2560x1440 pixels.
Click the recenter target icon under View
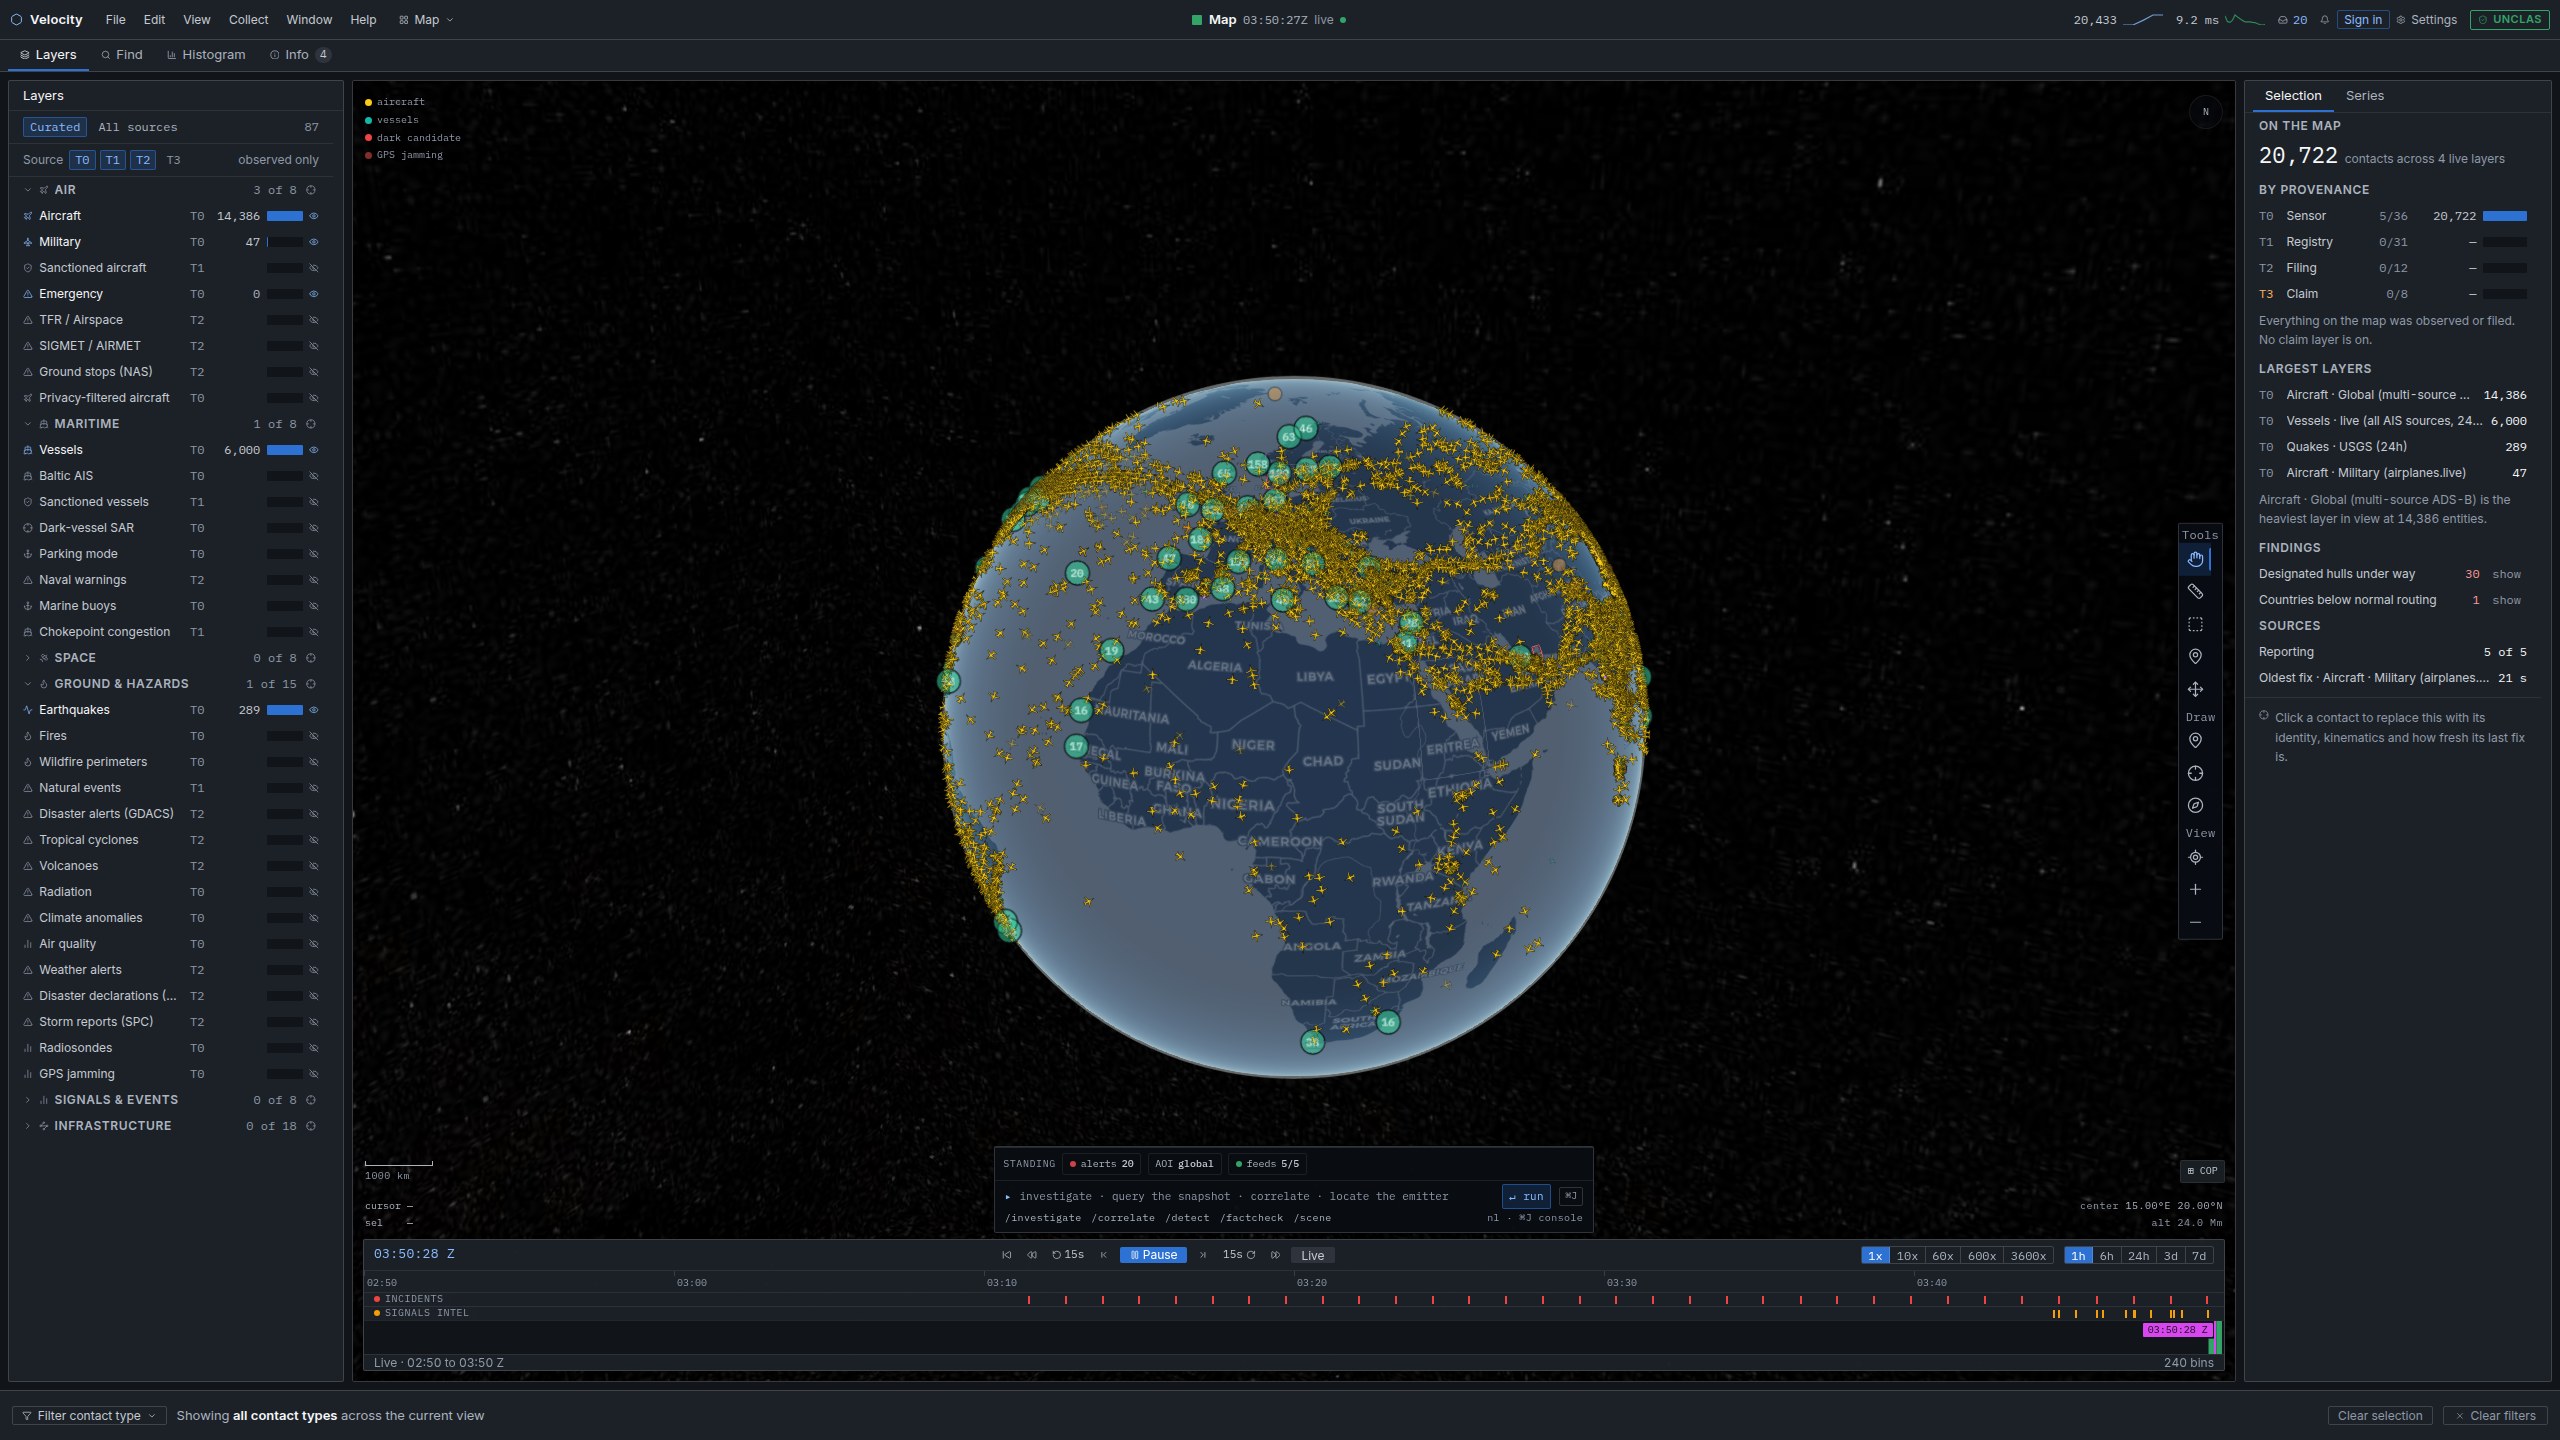(x=2195, y=857)
